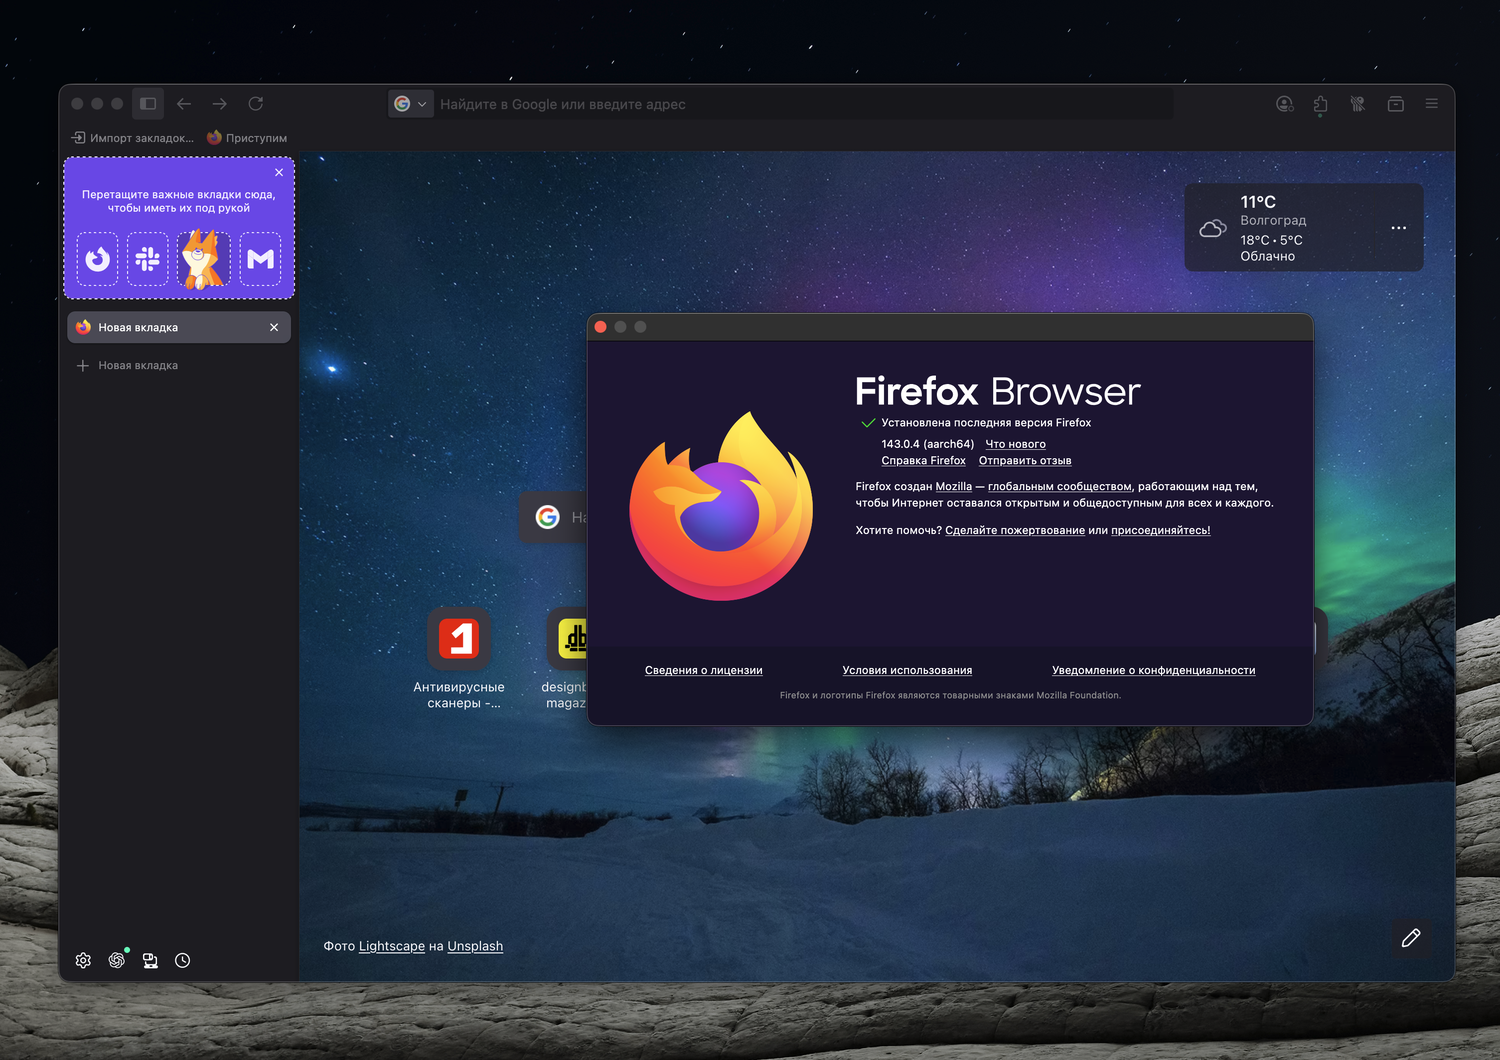Open the Отправить отзыв link
The height and width of the screenshot is (1060, 1500).
tap(1025, 461)
